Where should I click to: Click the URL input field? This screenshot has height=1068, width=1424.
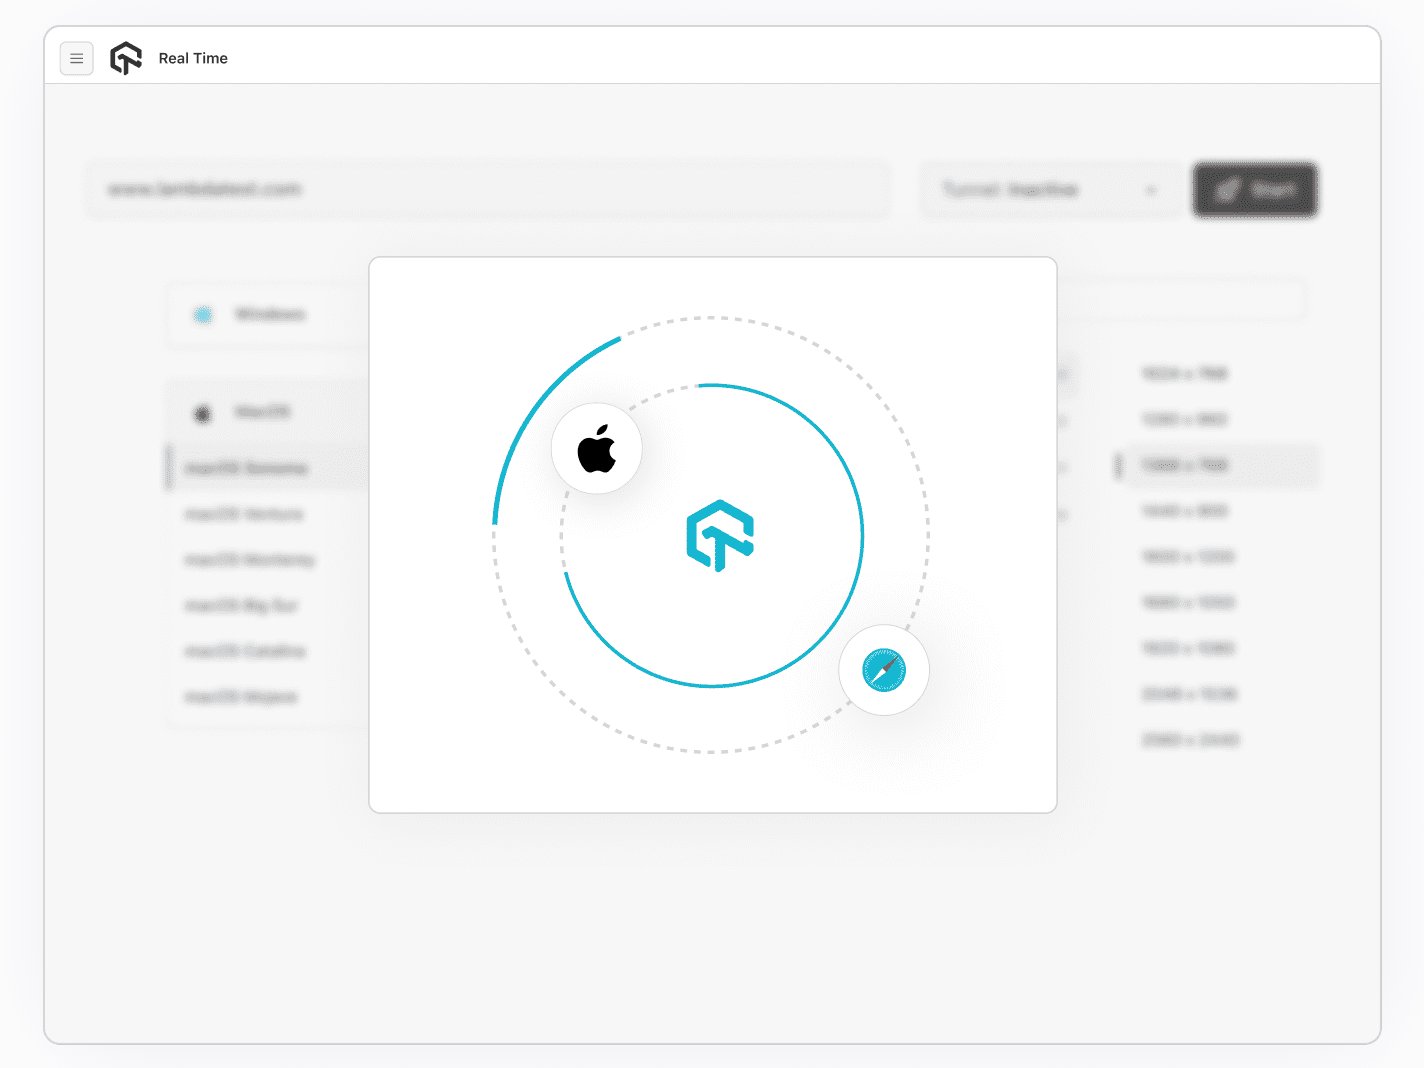[x=487, y=190]
